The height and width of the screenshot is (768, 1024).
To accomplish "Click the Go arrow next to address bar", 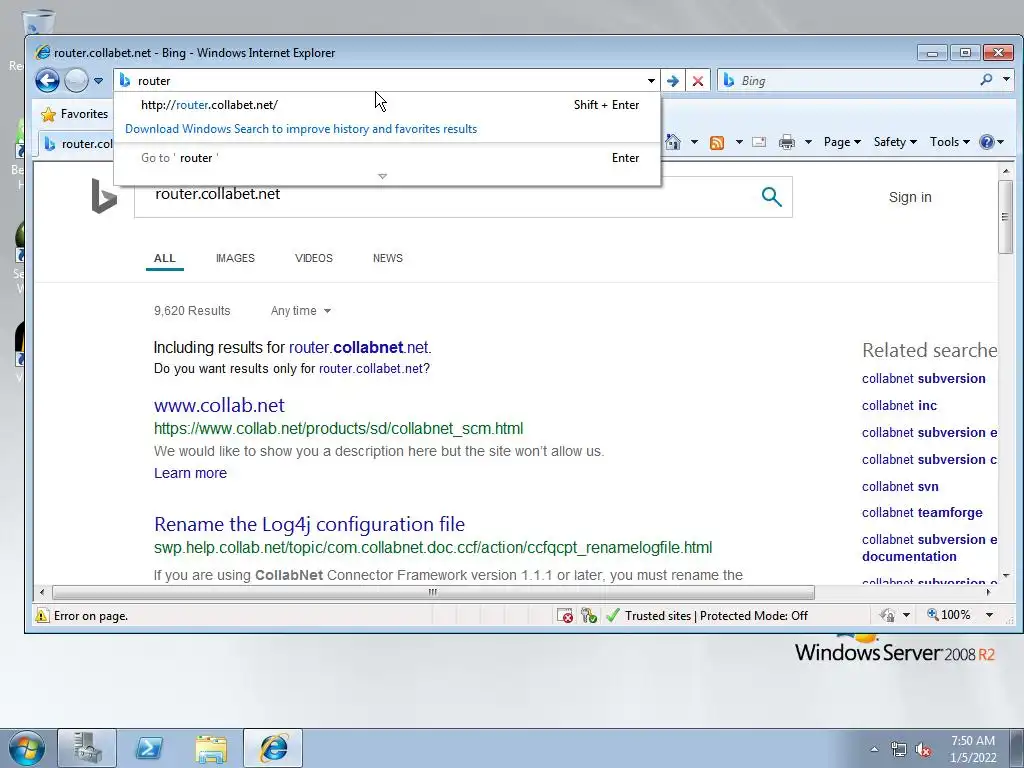I will point(672,81).
